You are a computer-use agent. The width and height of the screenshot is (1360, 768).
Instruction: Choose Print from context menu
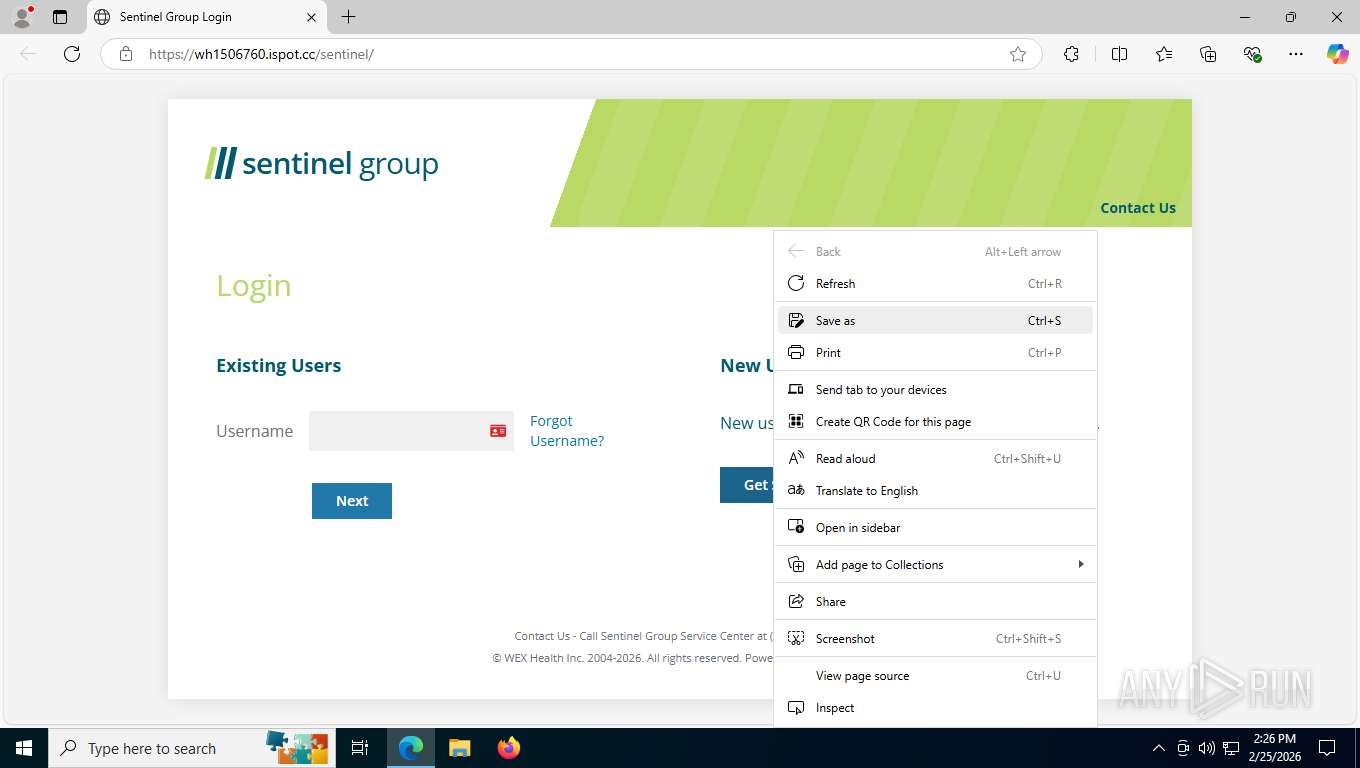935,353
